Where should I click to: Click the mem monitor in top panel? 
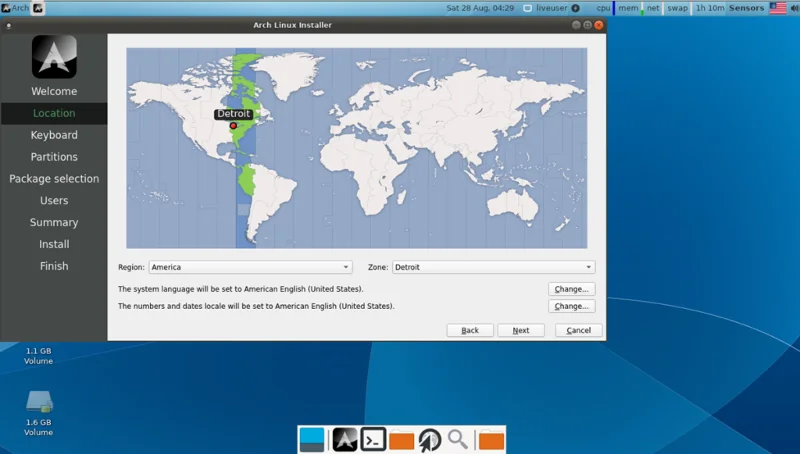point(629,8)
